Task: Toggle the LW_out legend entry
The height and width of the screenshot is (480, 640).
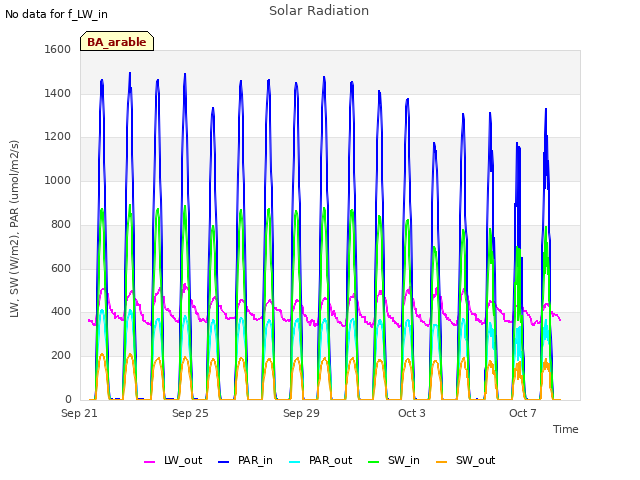Action: click(173, 460)
